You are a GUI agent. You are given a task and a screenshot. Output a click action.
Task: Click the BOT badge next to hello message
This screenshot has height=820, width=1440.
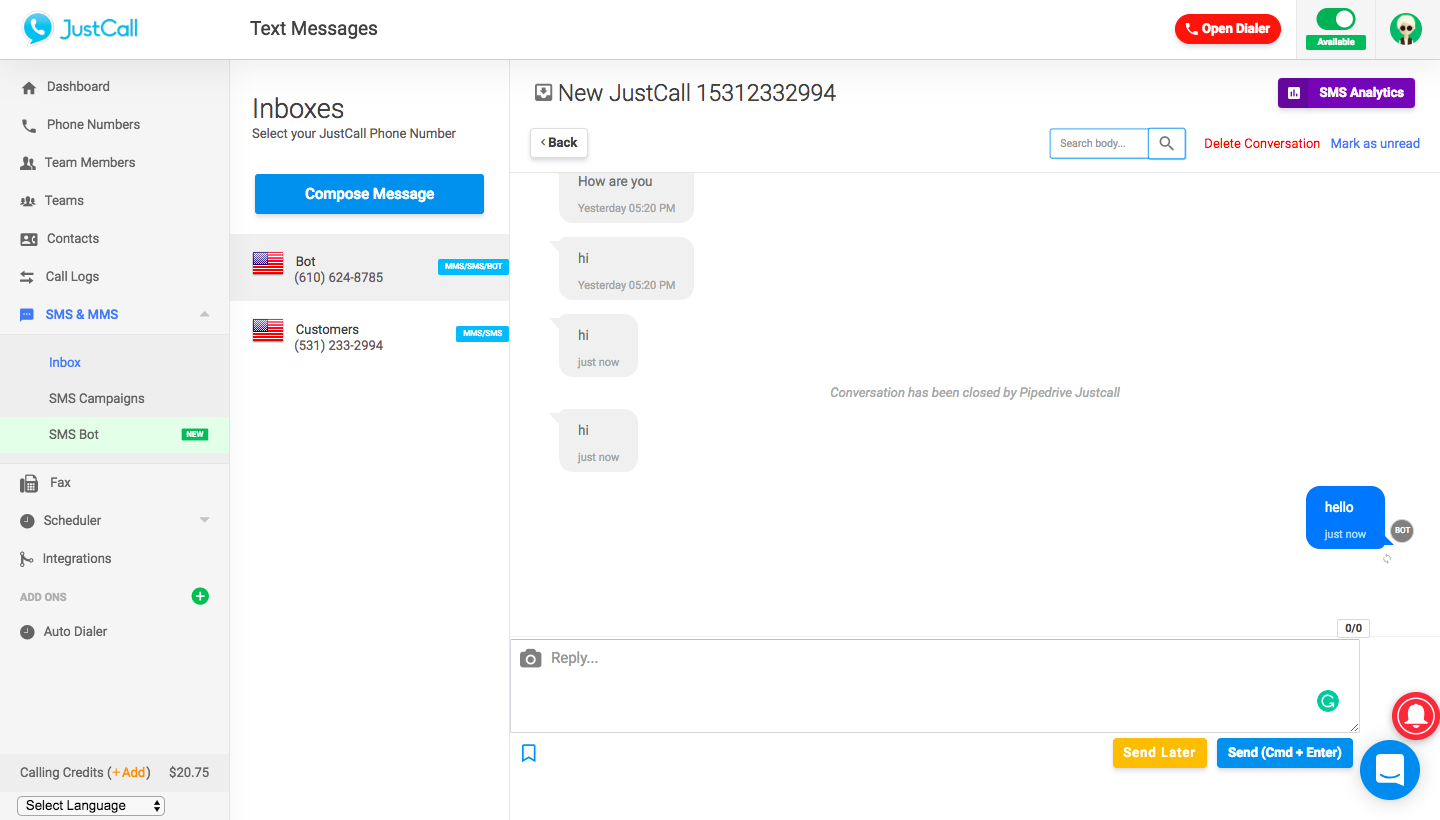(1402, 530)
